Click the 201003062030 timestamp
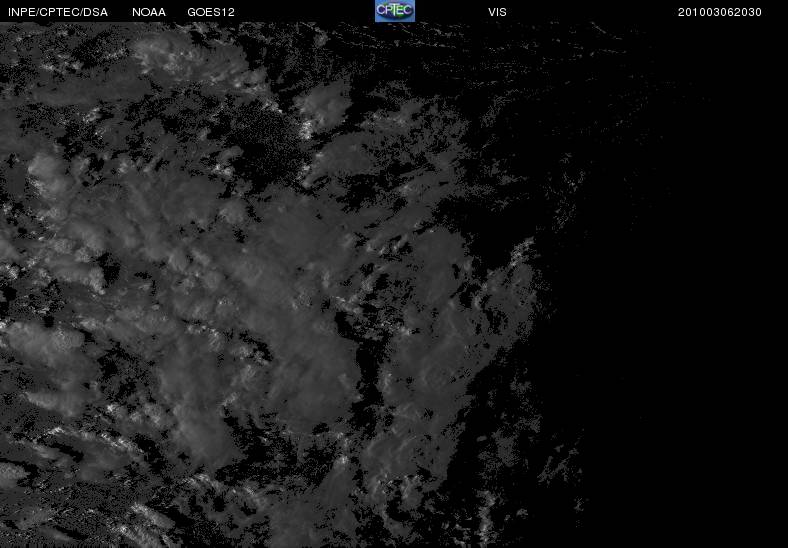The image size is (788, 548). point(720,12)
